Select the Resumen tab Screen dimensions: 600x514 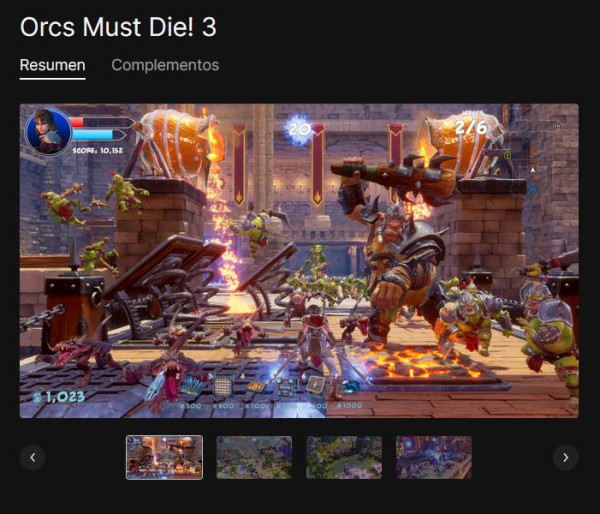[x=52, y=65]
